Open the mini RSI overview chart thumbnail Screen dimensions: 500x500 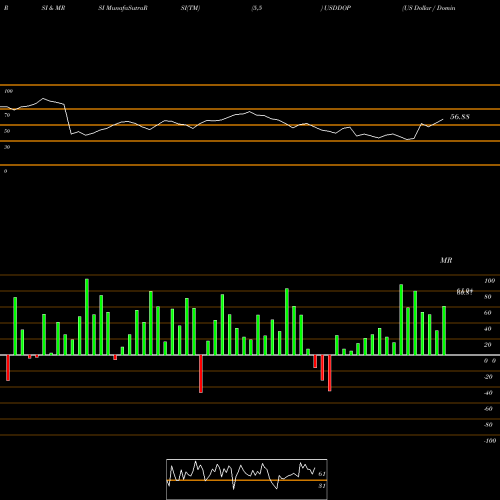247,479
